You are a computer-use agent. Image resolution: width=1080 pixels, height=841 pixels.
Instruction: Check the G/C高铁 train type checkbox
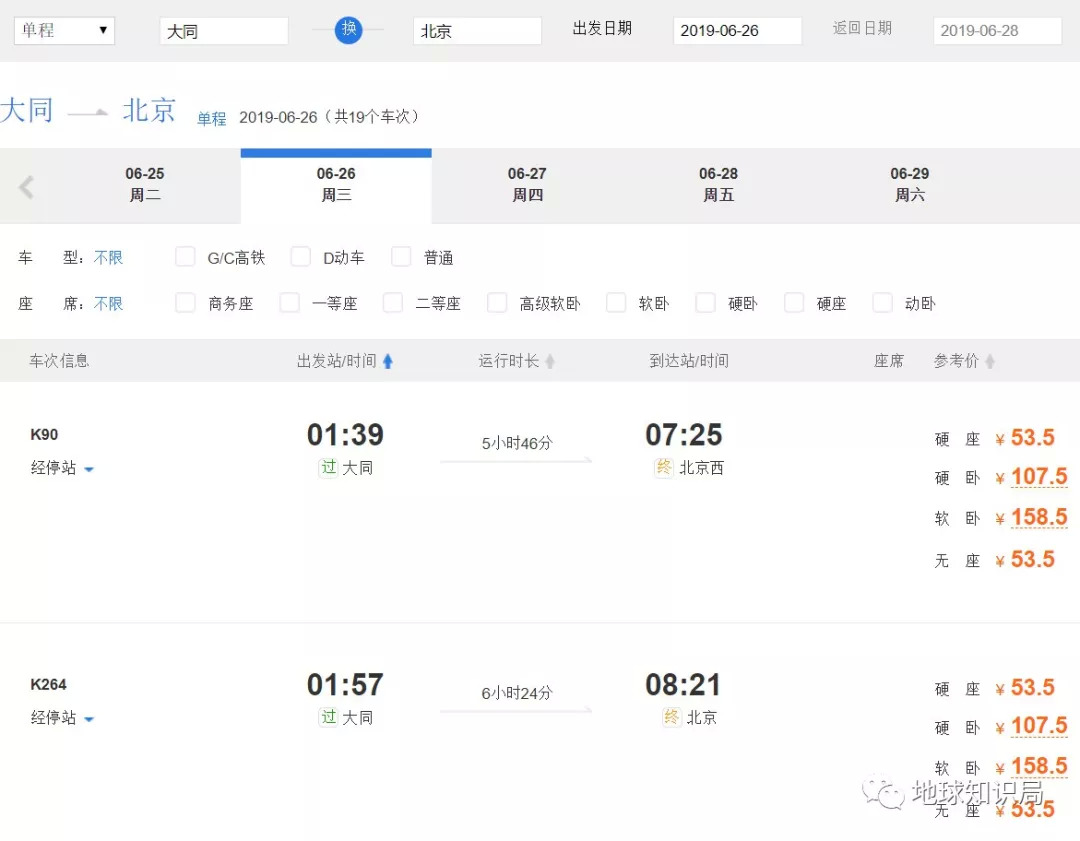tap(185, 257)
